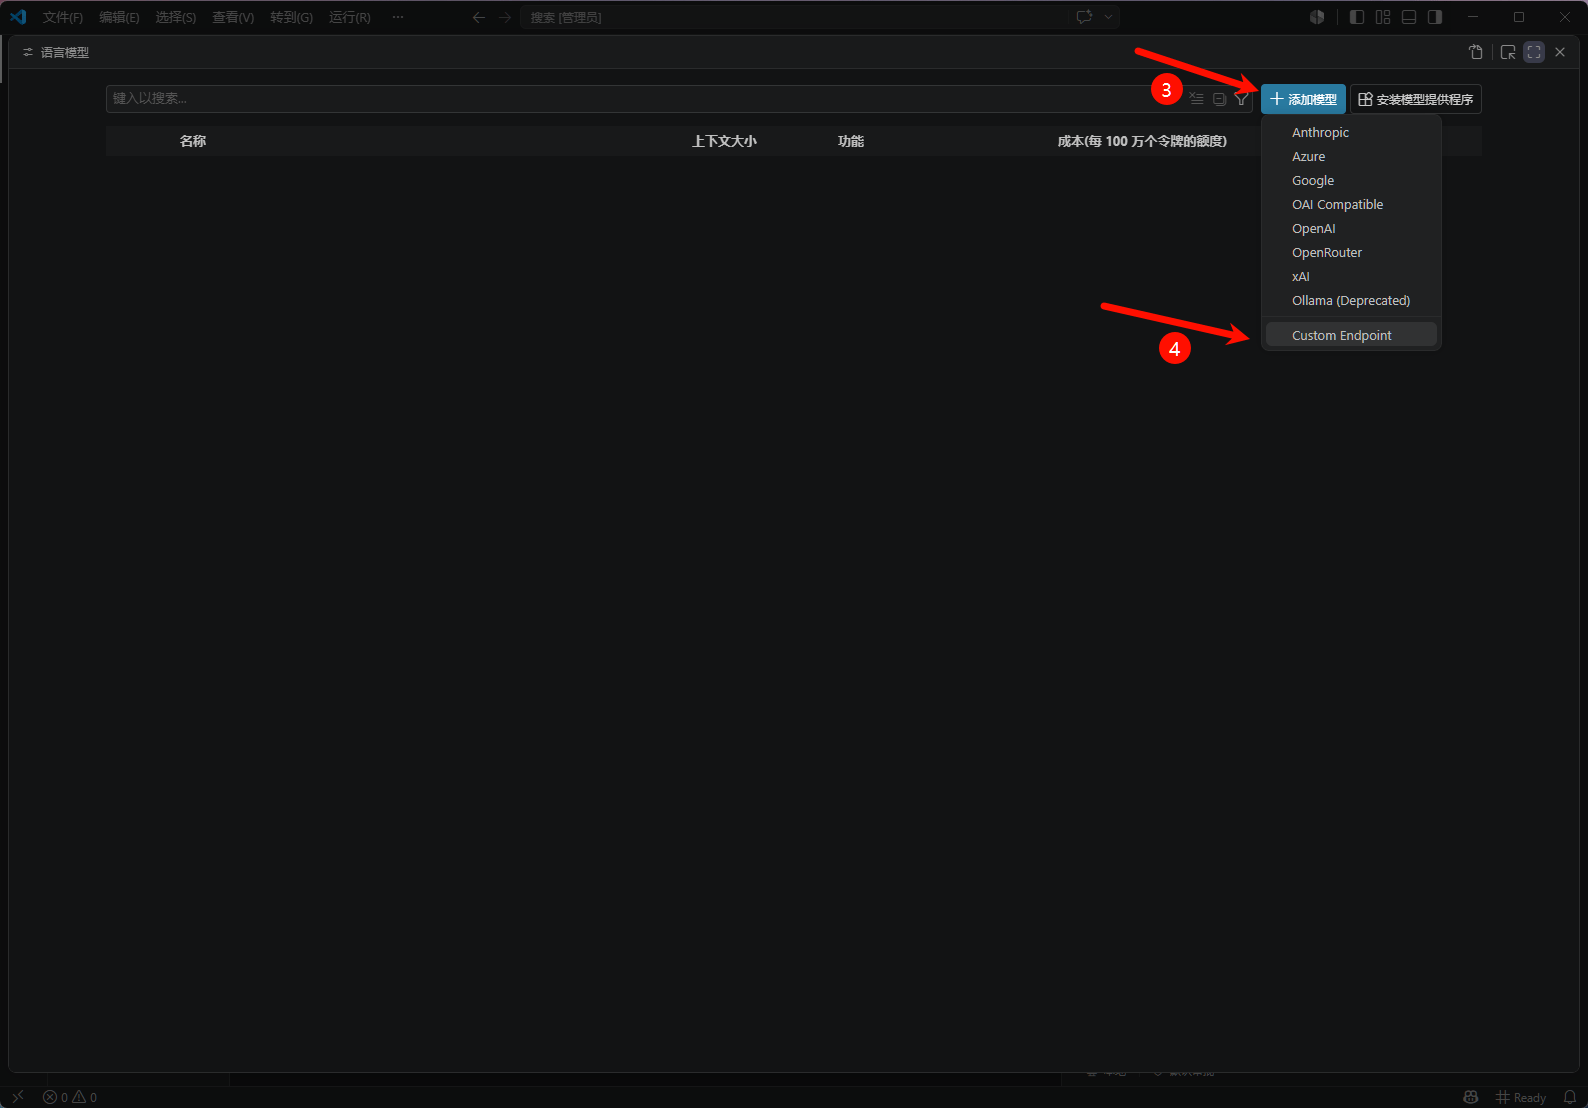The width and height of the screenshot is (1588, 1108).
Task: Close the 语言模型 panel
Action: 1560,52
